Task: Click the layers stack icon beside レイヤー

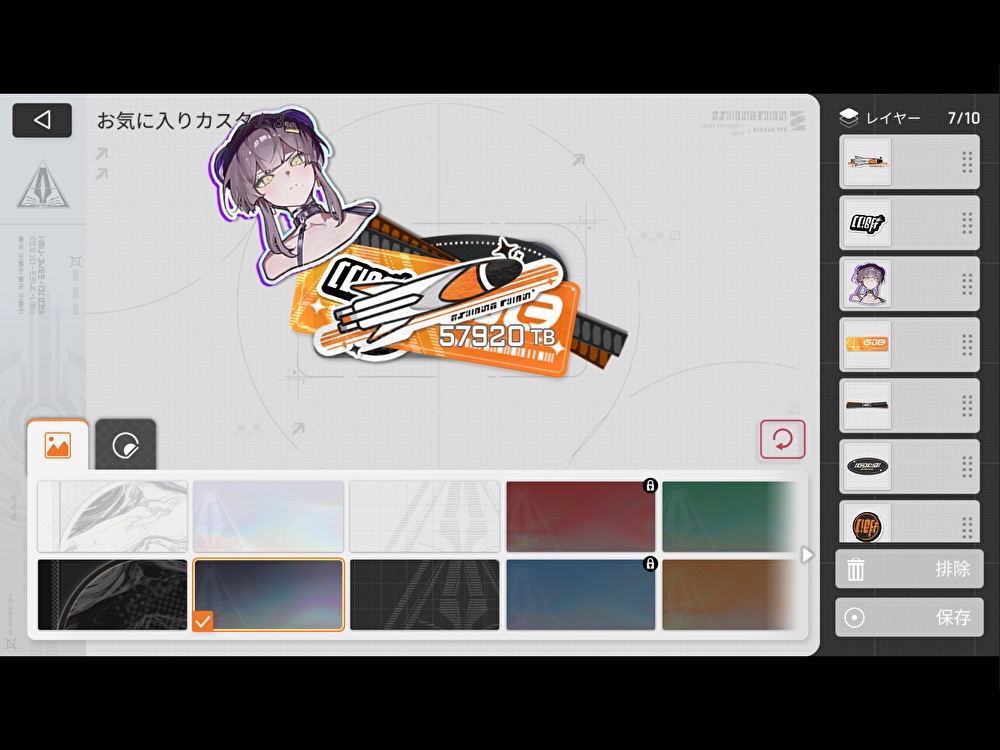Action: (x=848, y=118)
